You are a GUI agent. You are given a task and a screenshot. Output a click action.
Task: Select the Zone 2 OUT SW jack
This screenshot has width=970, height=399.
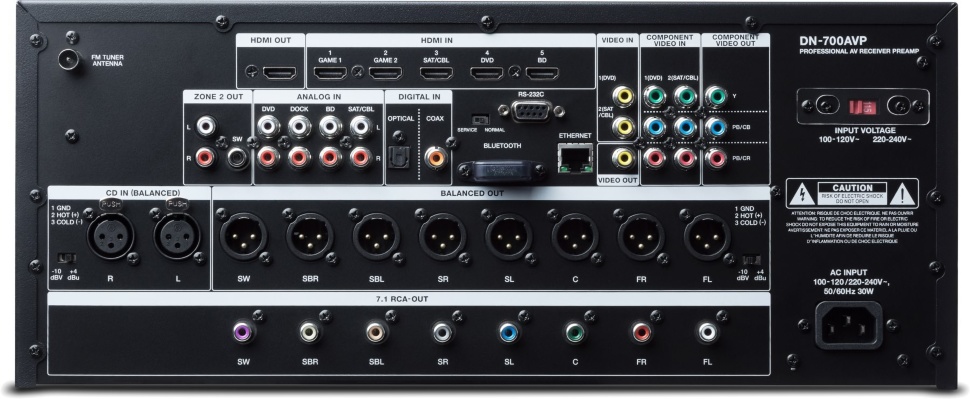pyautogui.click(x=236, y=158)
